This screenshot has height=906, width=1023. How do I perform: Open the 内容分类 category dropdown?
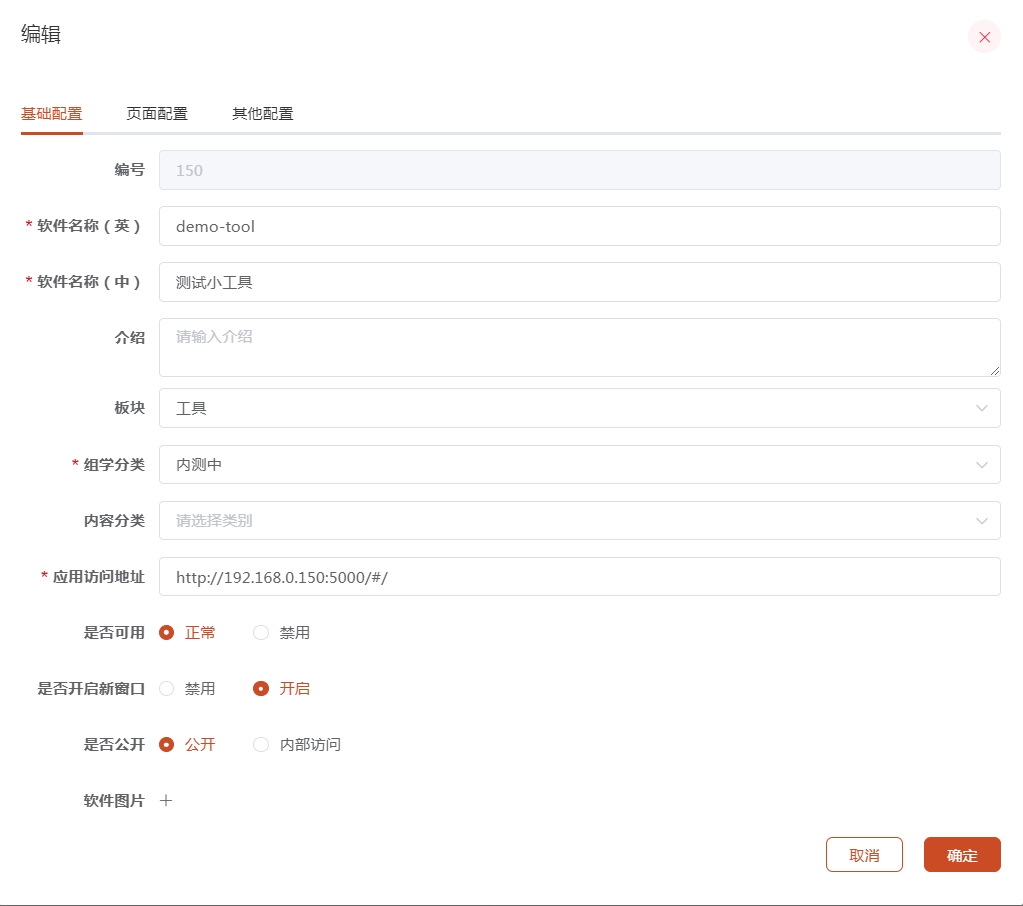(580, 520)
